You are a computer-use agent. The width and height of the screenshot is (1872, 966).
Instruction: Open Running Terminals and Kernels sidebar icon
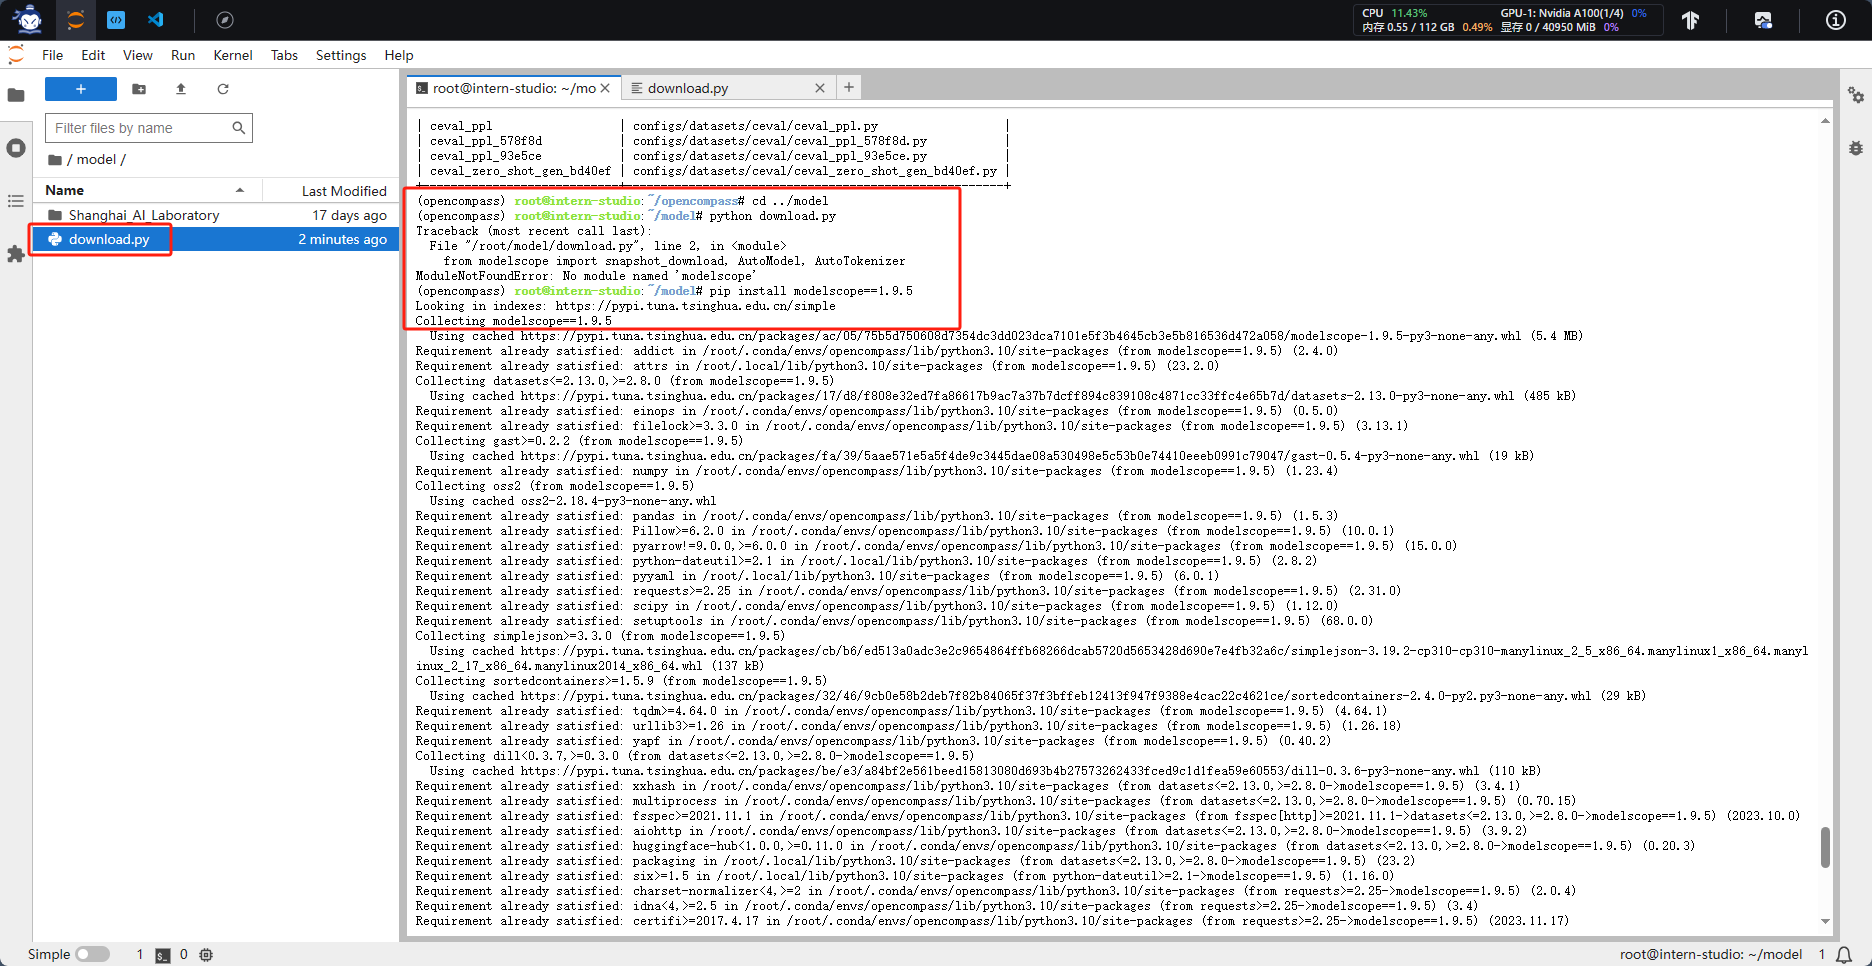pyautogui.click(x=16, y=148)
